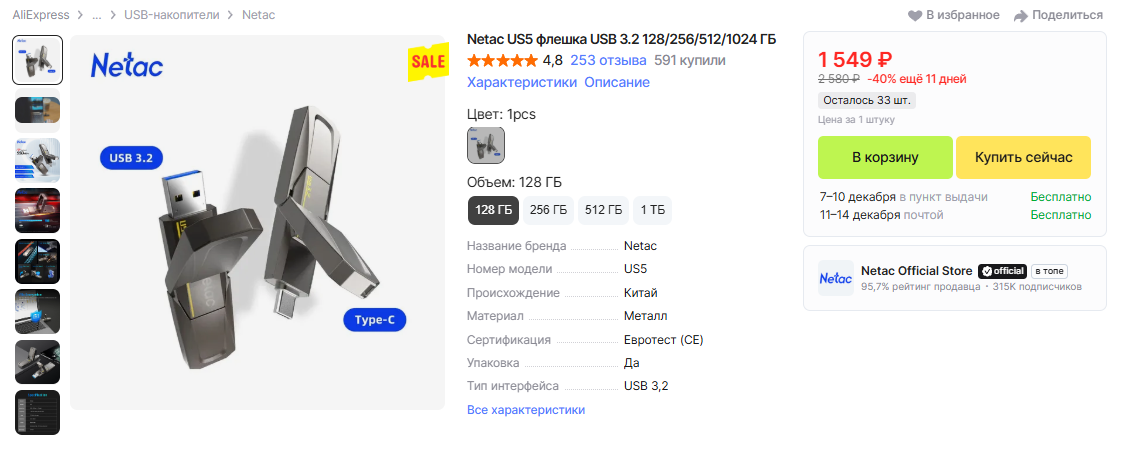Open the 253 отзыва reviews link
Viewport: 1121px width, 453px height.
pyautogui.click(x=608, y=61)
